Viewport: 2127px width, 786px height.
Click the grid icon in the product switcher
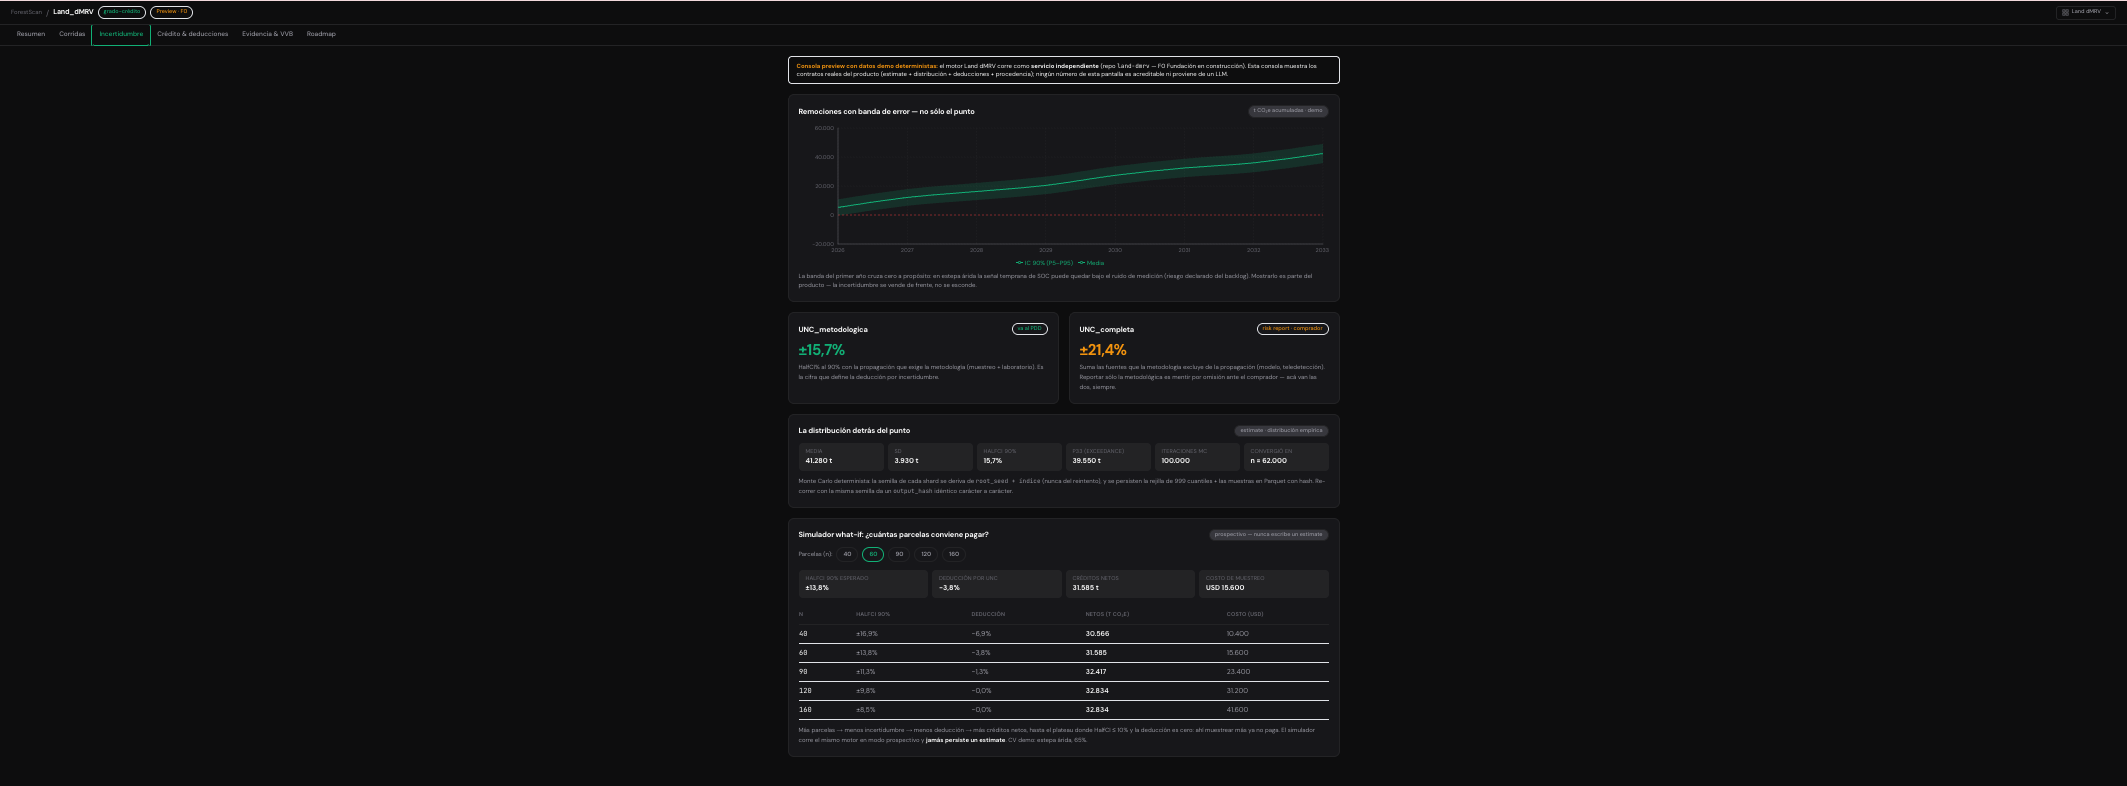pyautogui.click(x=2065, y=12)
